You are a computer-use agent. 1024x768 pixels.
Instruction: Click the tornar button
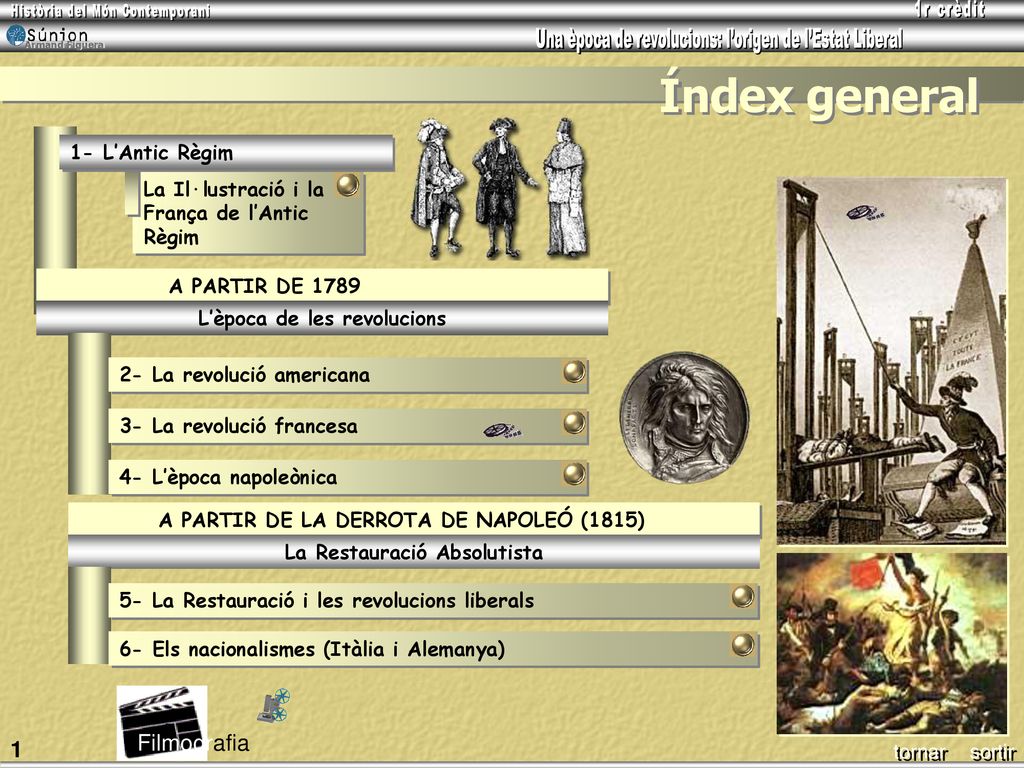tap(921, 753)
